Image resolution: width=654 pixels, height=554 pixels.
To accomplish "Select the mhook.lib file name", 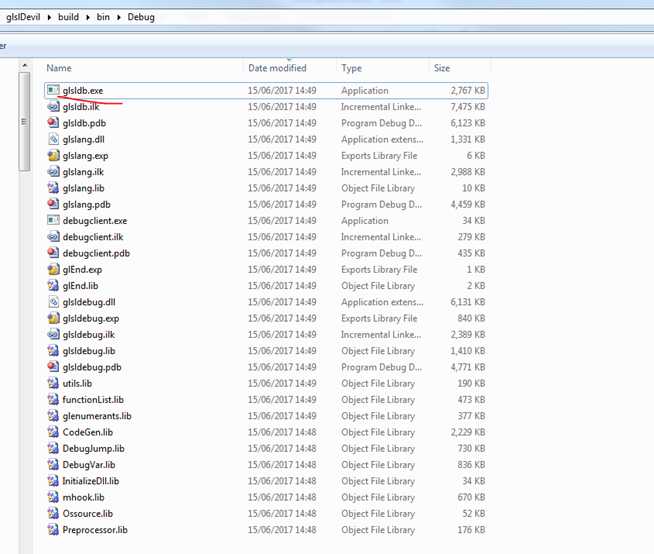I will coord(83,497).
